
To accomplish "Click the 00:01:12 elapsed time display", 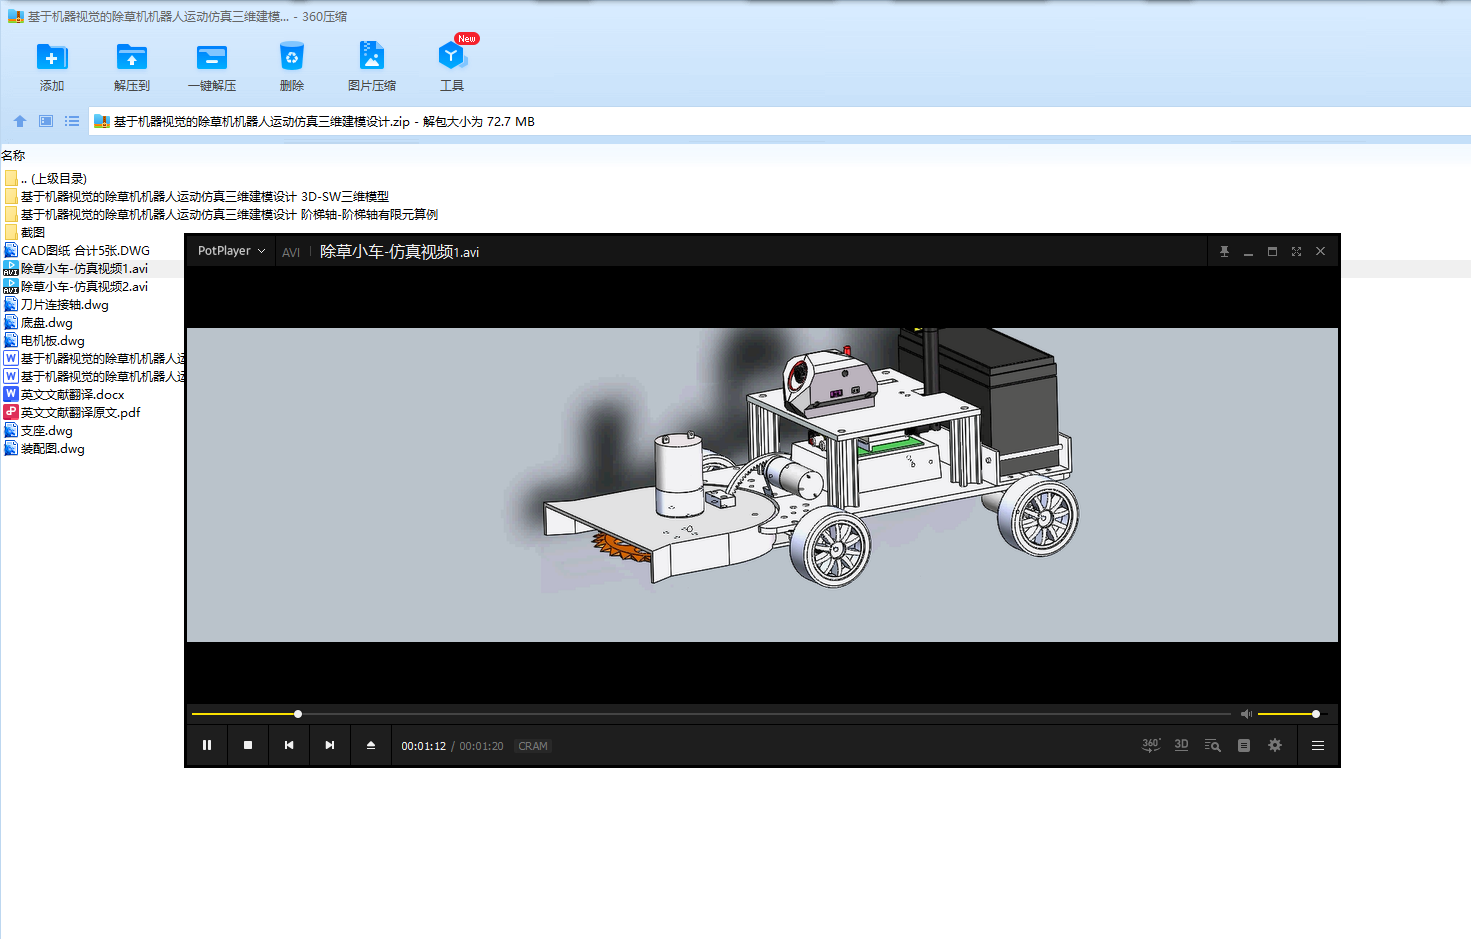I will [424, 746].
